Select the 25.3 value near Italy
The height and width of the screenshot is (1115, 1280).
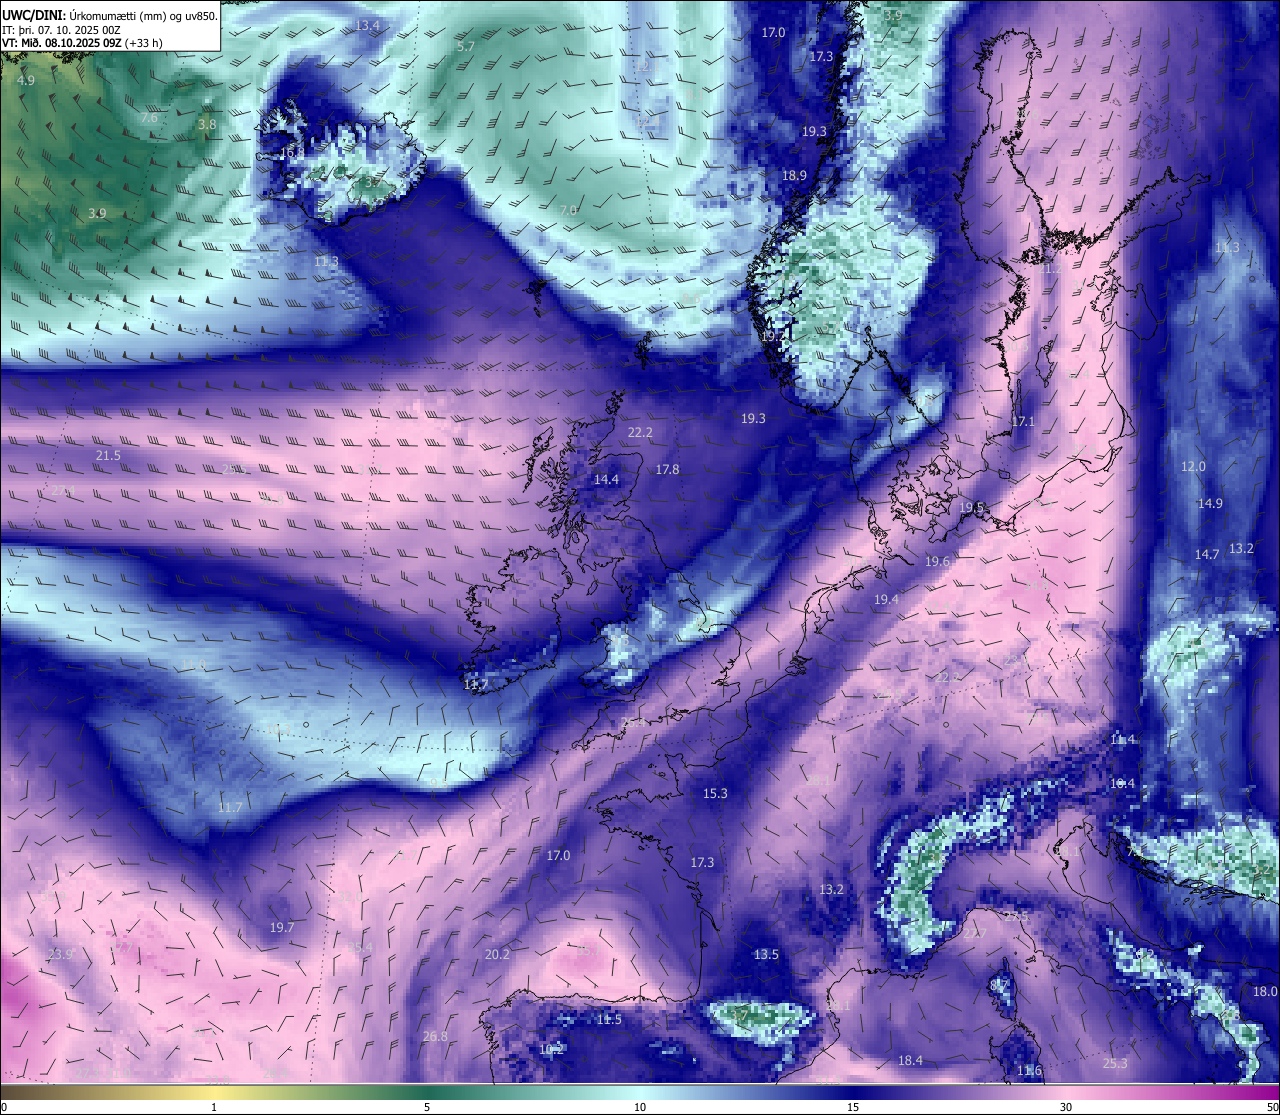[x=1115, y=1064]
